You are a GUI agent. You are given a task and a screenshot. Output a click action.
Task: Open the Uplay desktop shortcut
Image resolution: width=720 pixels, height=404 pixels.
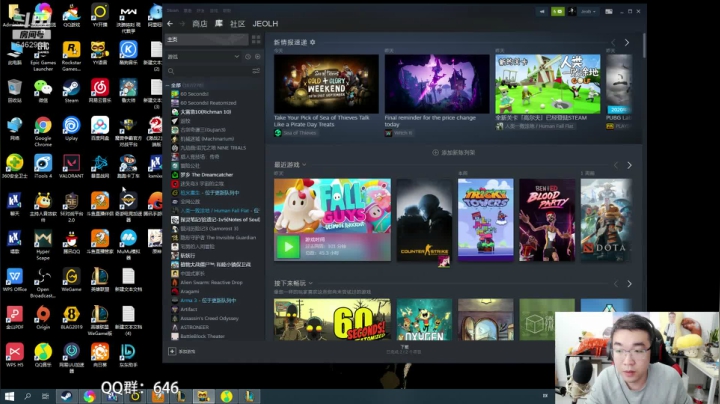(71, 128)
